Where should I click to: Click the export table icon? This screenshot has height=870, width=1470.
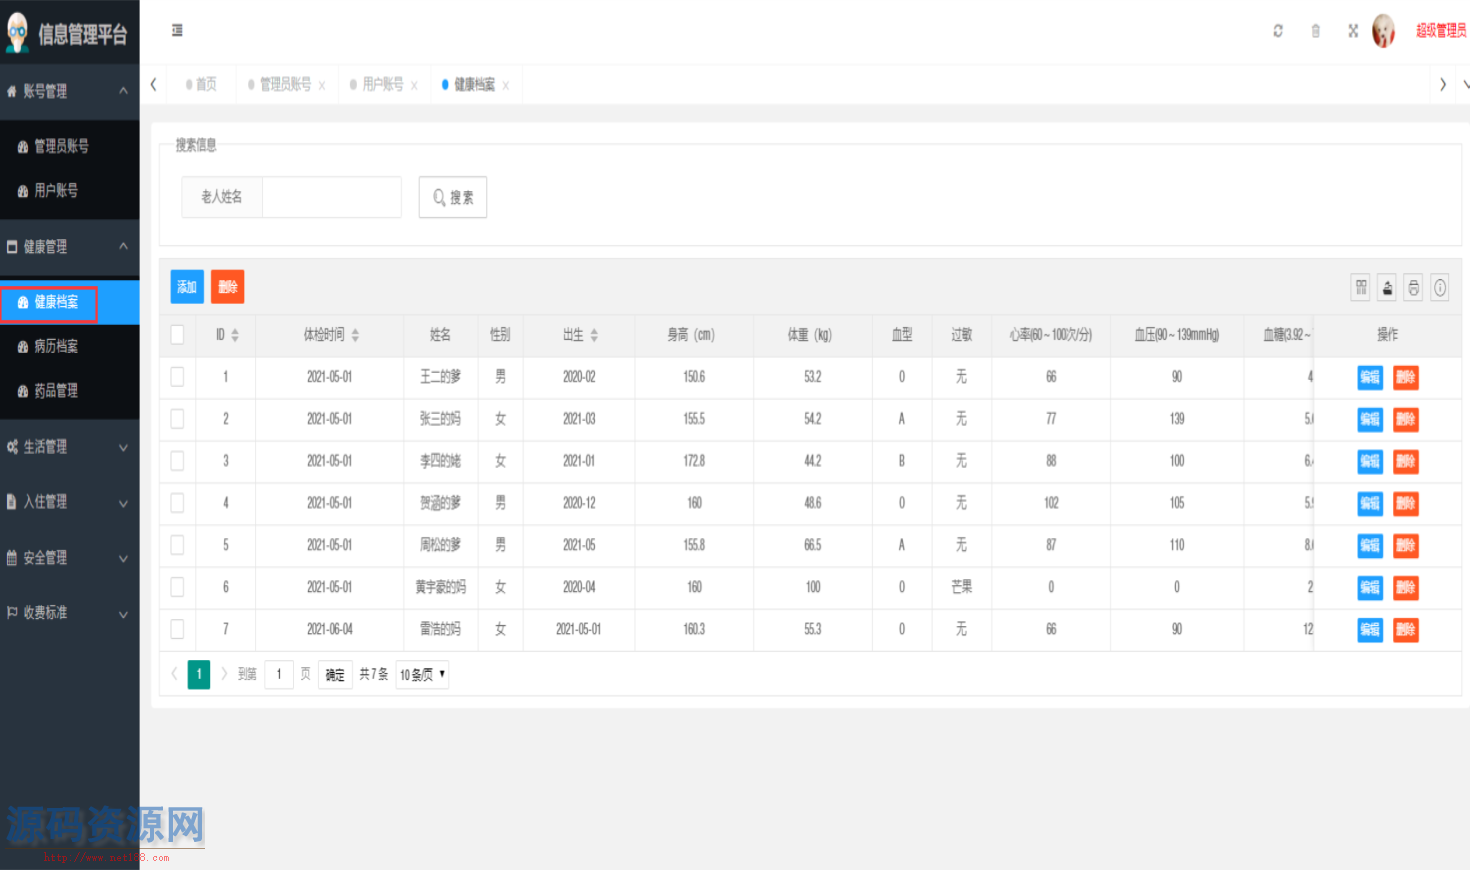click(x=1387, y=288)
